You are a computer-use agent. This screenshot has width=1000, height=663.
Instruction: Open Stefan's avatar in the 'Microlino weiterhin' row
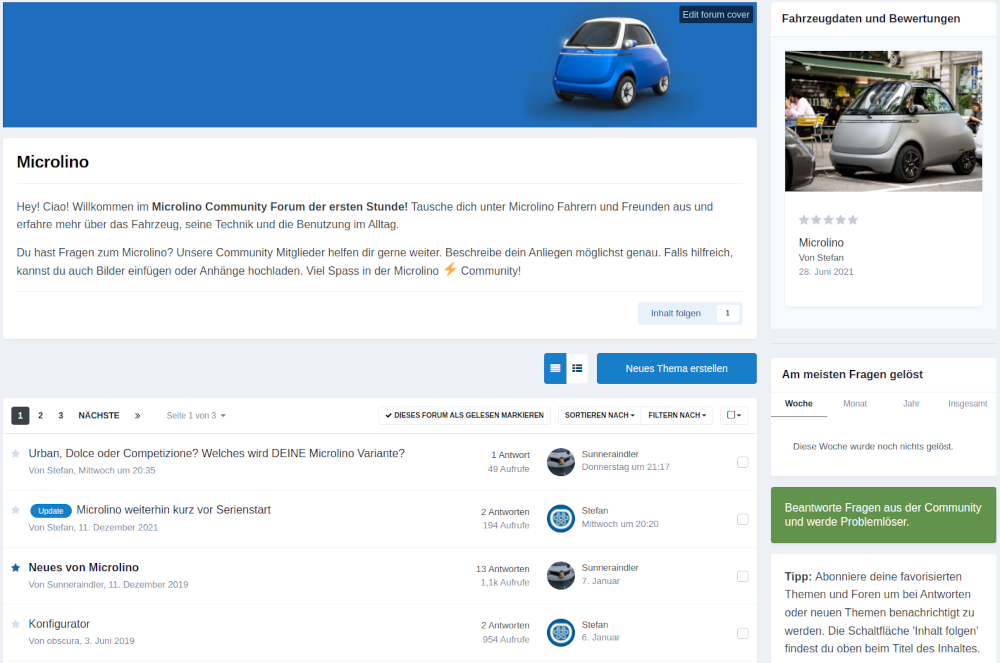pyautogui.click(x=561, y=518)
